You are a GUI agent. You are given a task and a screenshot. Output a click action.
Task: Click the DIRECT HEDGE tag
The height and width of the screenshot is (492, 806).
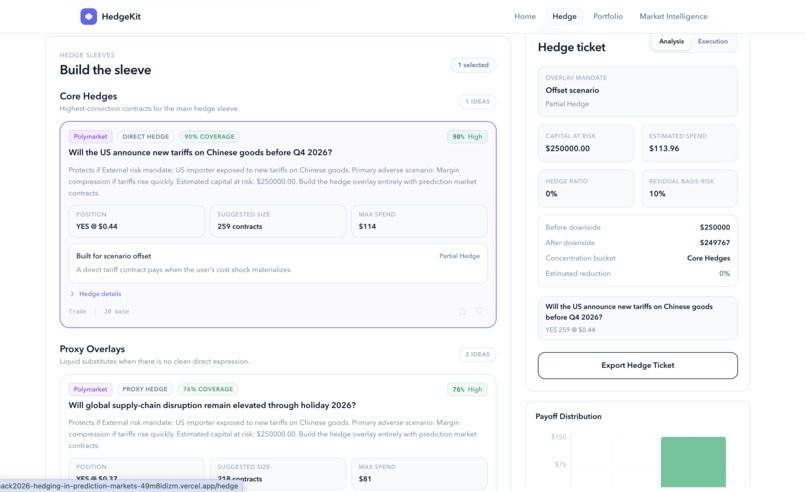pos(145,136)
